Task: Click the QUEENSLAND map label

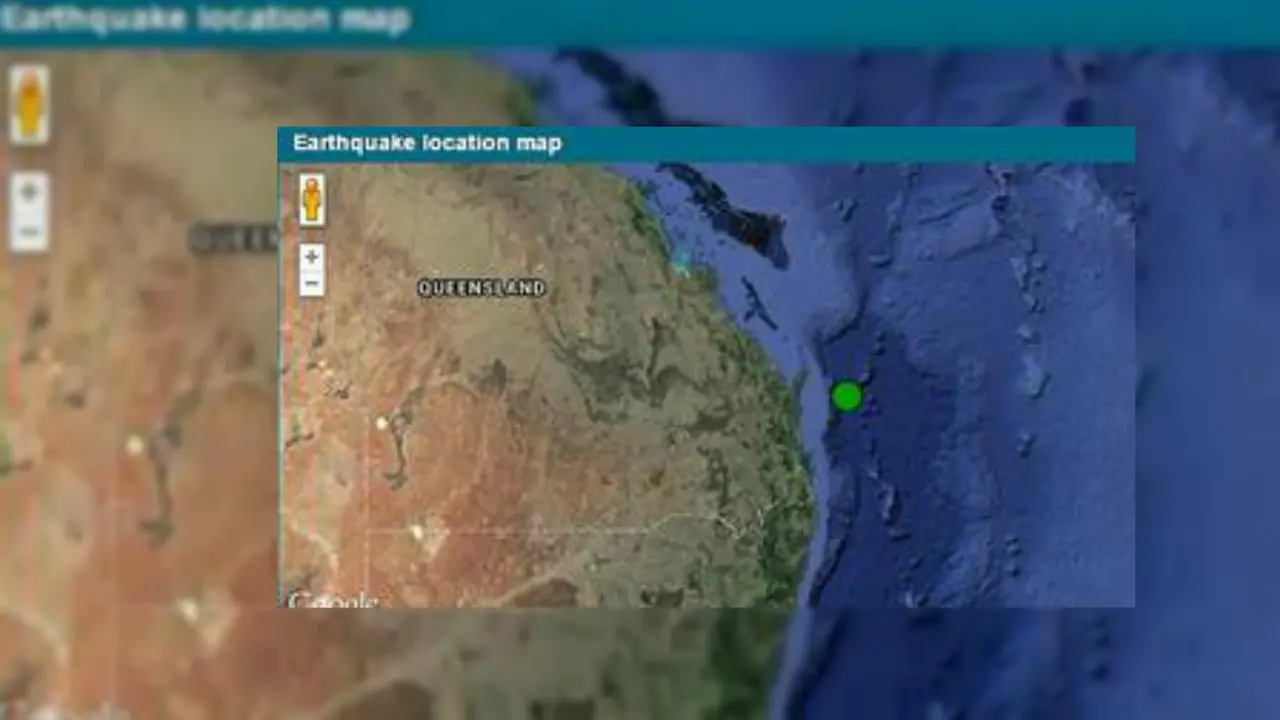Action: 482,288
